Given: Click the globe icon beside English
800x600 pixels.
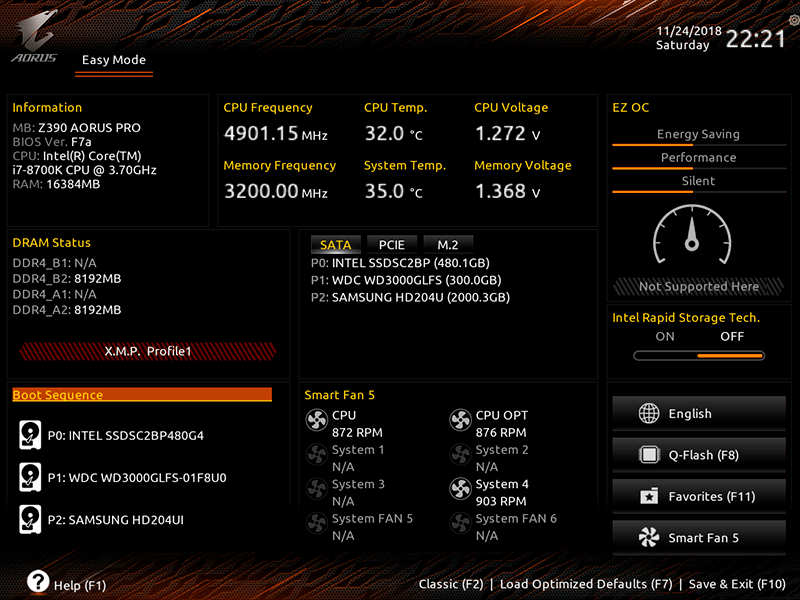Looking at the screenshot, I should 649,413.
